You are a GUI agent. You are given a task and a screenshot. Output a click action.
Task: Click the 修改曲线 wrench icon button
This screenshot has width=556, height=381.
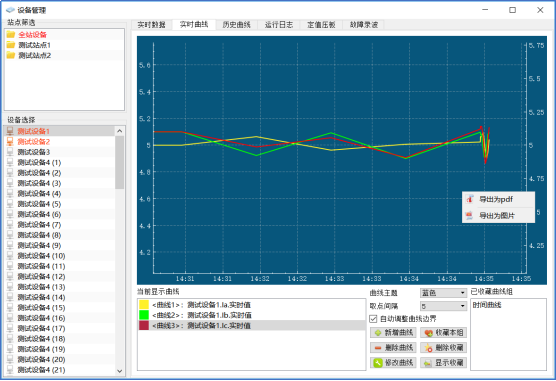(x=393, y=363)
